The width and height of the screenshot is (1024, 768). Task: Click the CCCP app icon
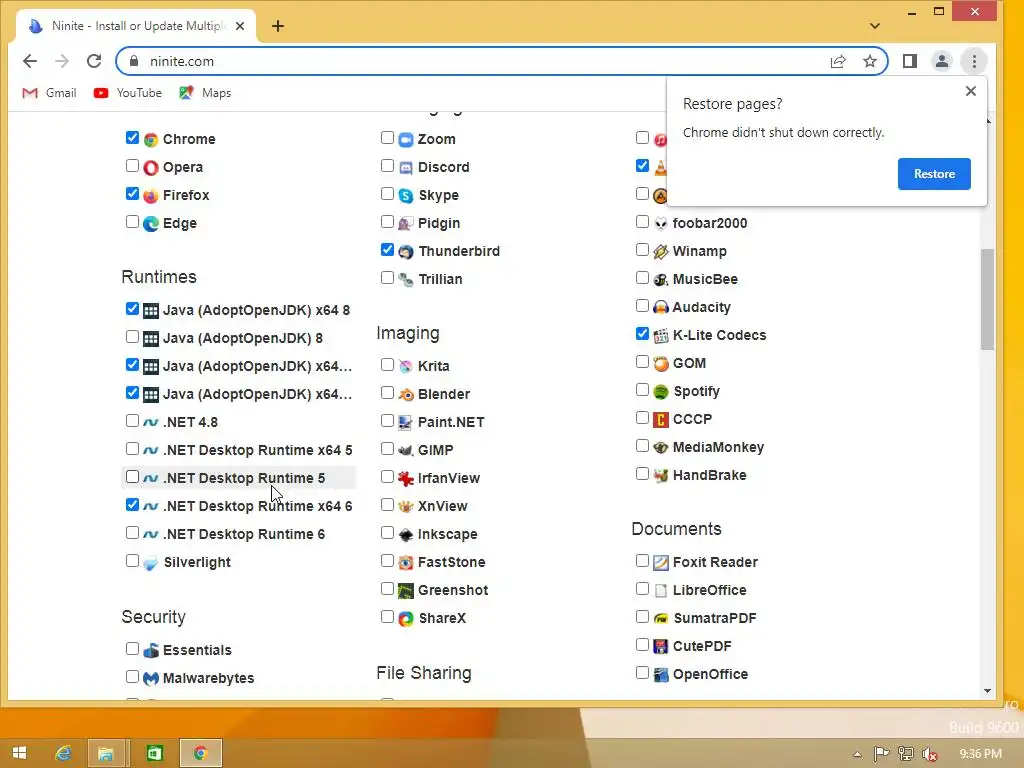pyautogui.click(x=661, y=420)
